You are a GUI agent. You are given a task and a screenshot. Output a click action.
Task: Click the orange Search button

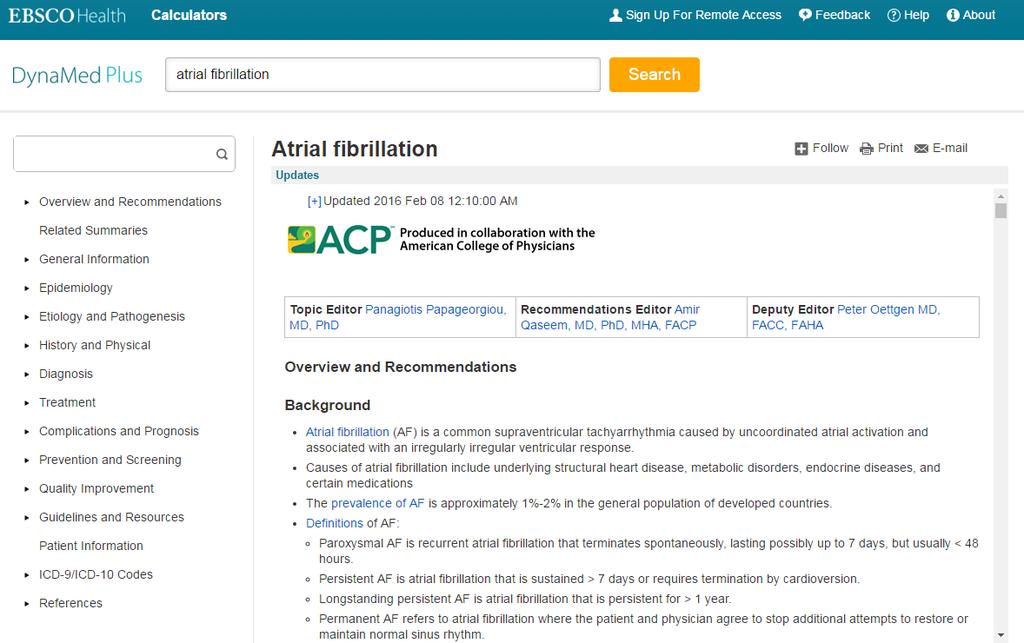tap(654, 74)
